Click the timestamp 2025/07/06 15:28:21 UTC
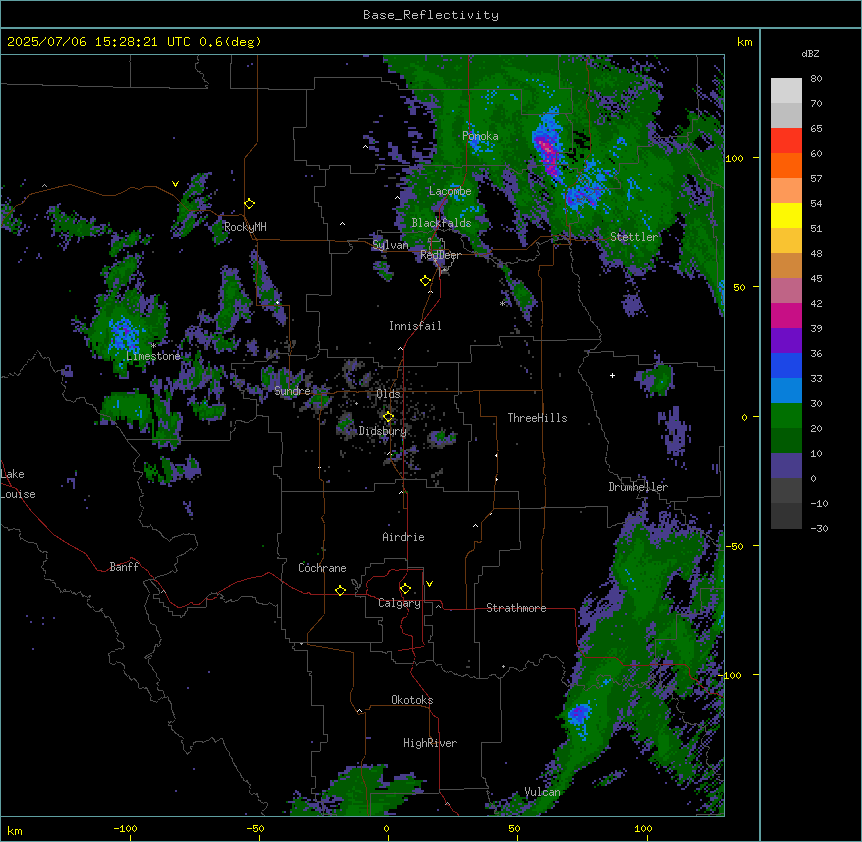862x842 pixels. click(99, 42)
